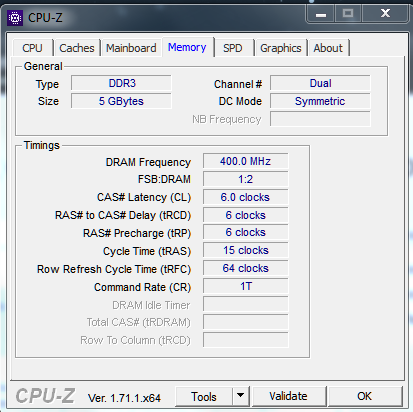The image size is (413, 412).
Task: Select the 6.0 clocks CAS Latency value
Action: pyautogui.click(x=246, y=197)
